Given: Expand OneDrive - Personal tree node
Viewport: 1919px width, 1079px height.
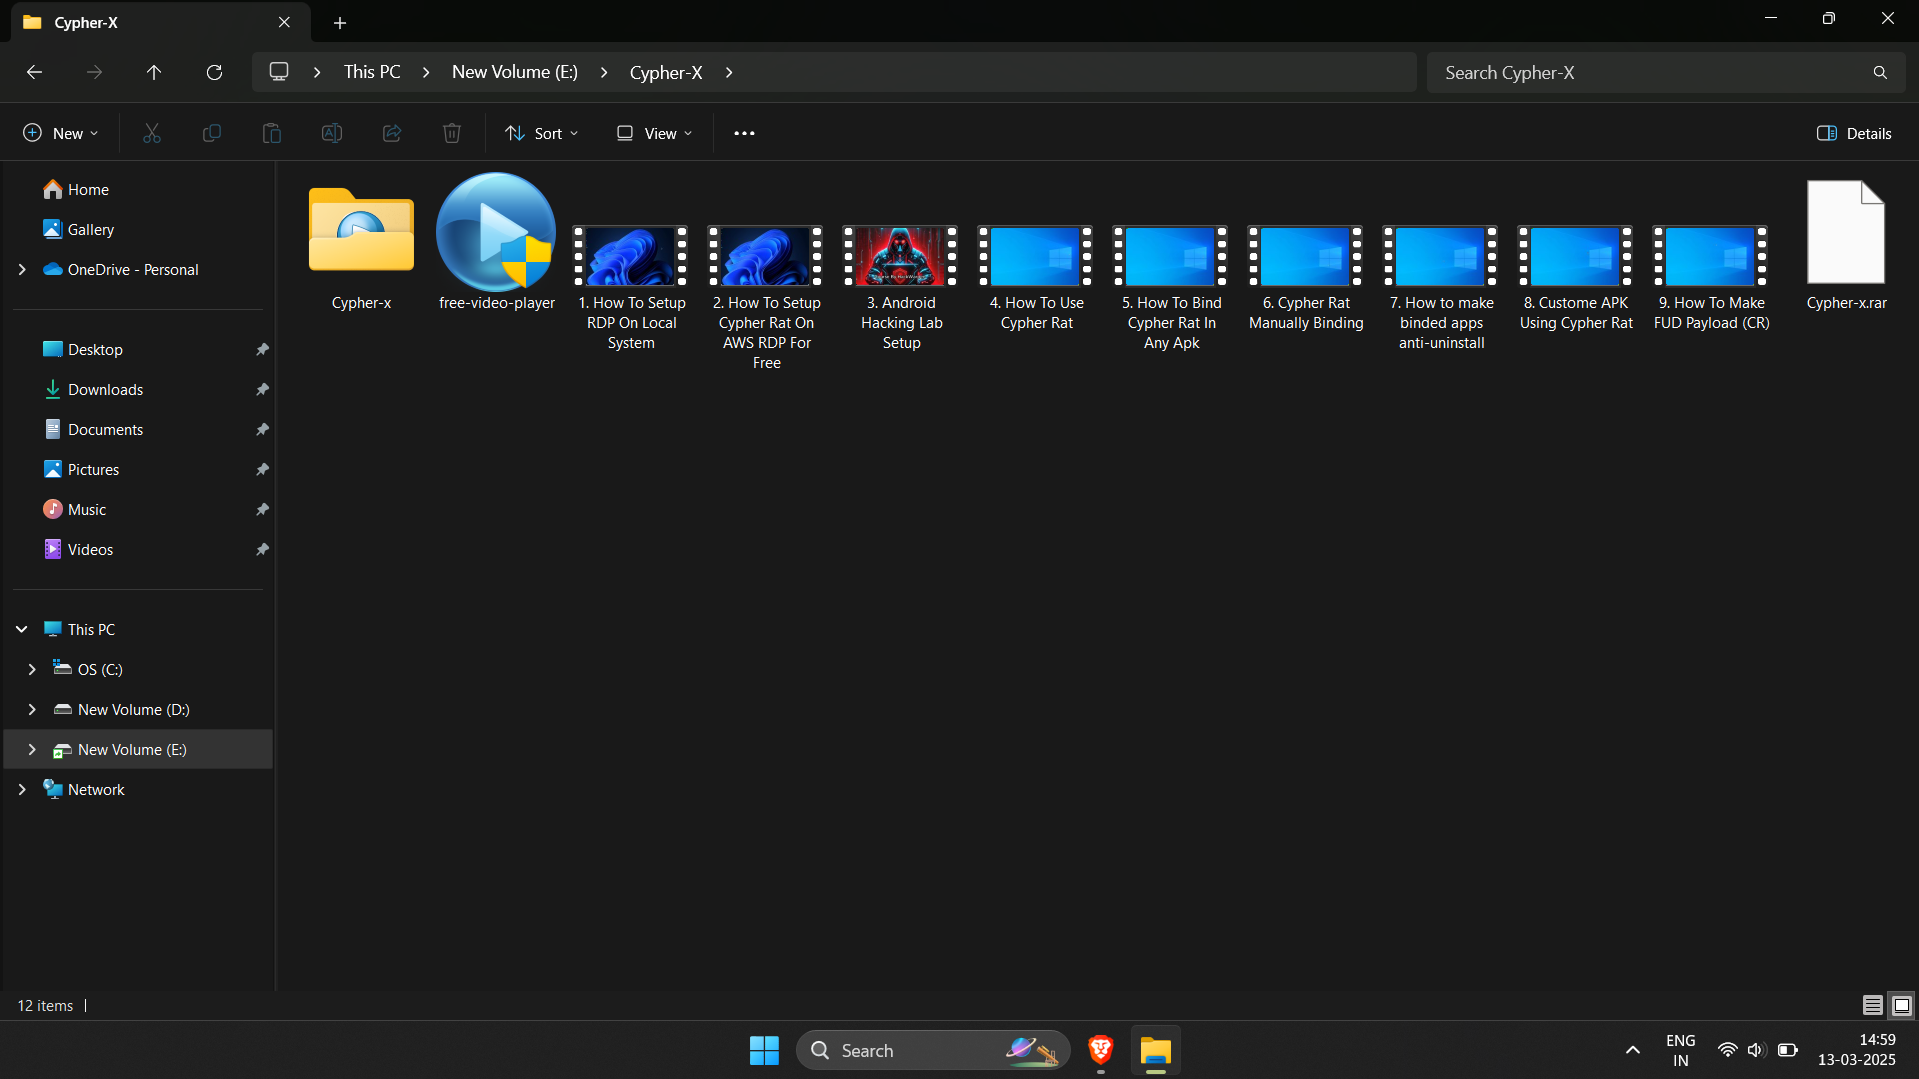Looking at the screenshot, I should point(22,269).
